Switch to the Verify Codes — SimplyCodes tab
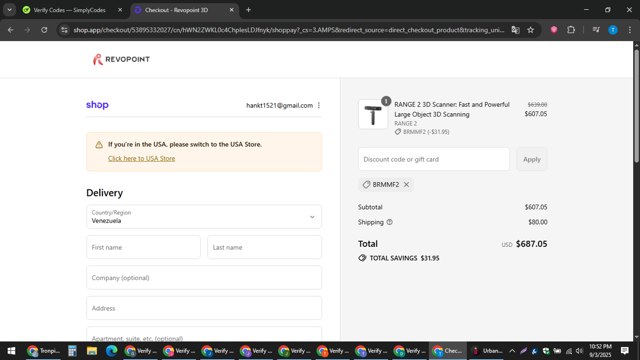The image size is (640, 360). coord(69,10)
